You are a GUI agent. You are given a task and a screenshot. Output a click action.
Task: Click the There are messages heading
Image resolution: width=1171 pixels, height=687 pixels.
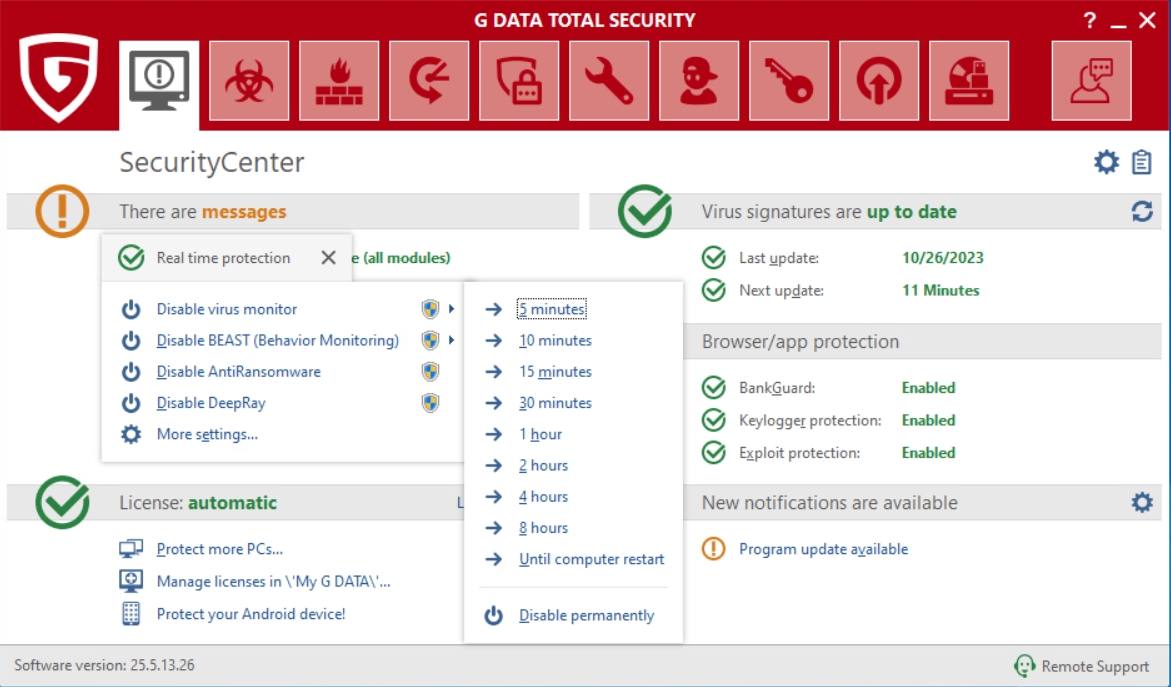(x=202, y=212)
